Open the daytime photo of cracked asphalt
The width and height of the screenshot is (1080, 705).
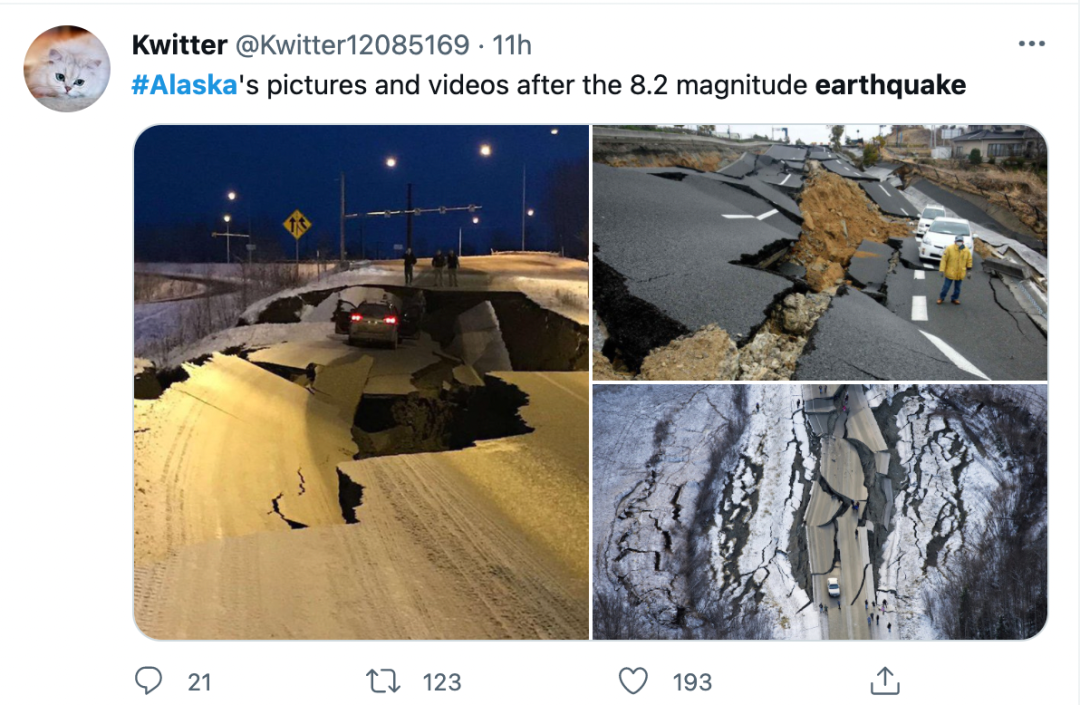tap(819, 252)
